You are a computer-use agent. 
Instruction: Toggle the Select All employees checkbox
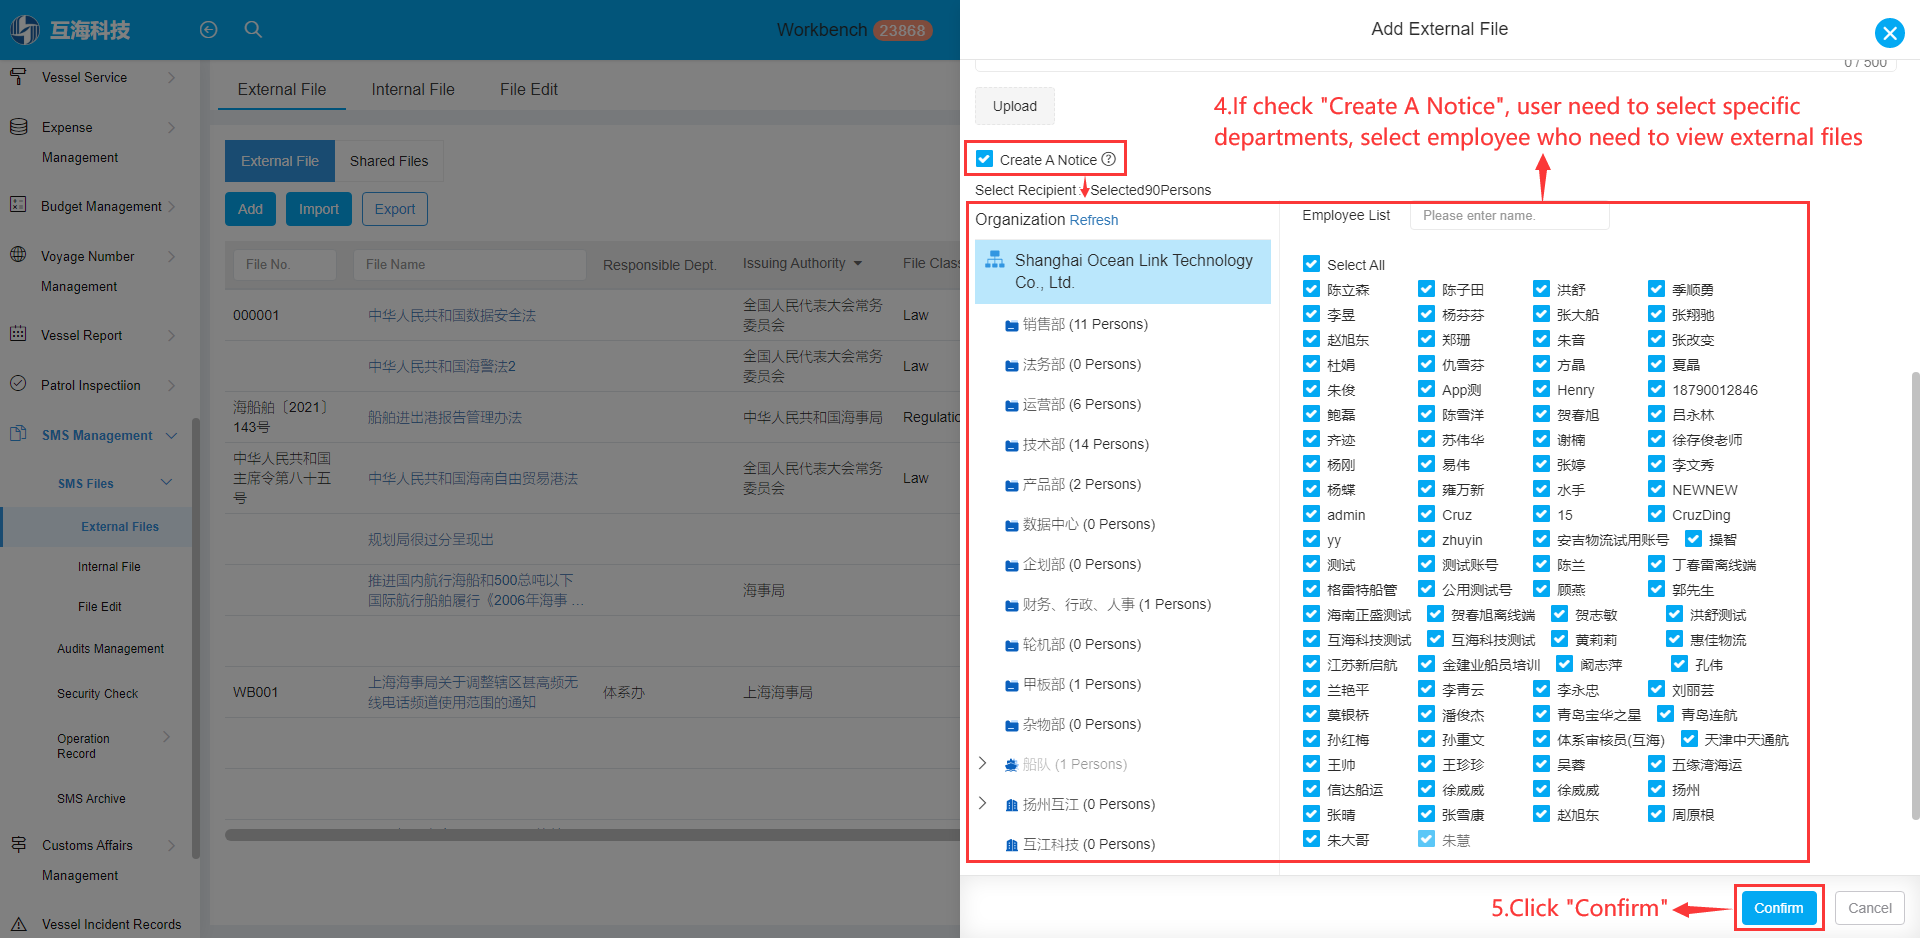point(1312,264)
